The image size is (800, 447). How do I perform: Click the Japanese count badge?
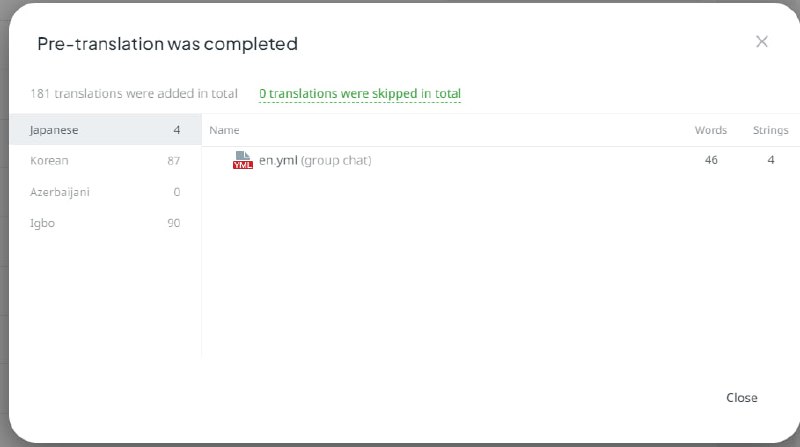(177, 130)
